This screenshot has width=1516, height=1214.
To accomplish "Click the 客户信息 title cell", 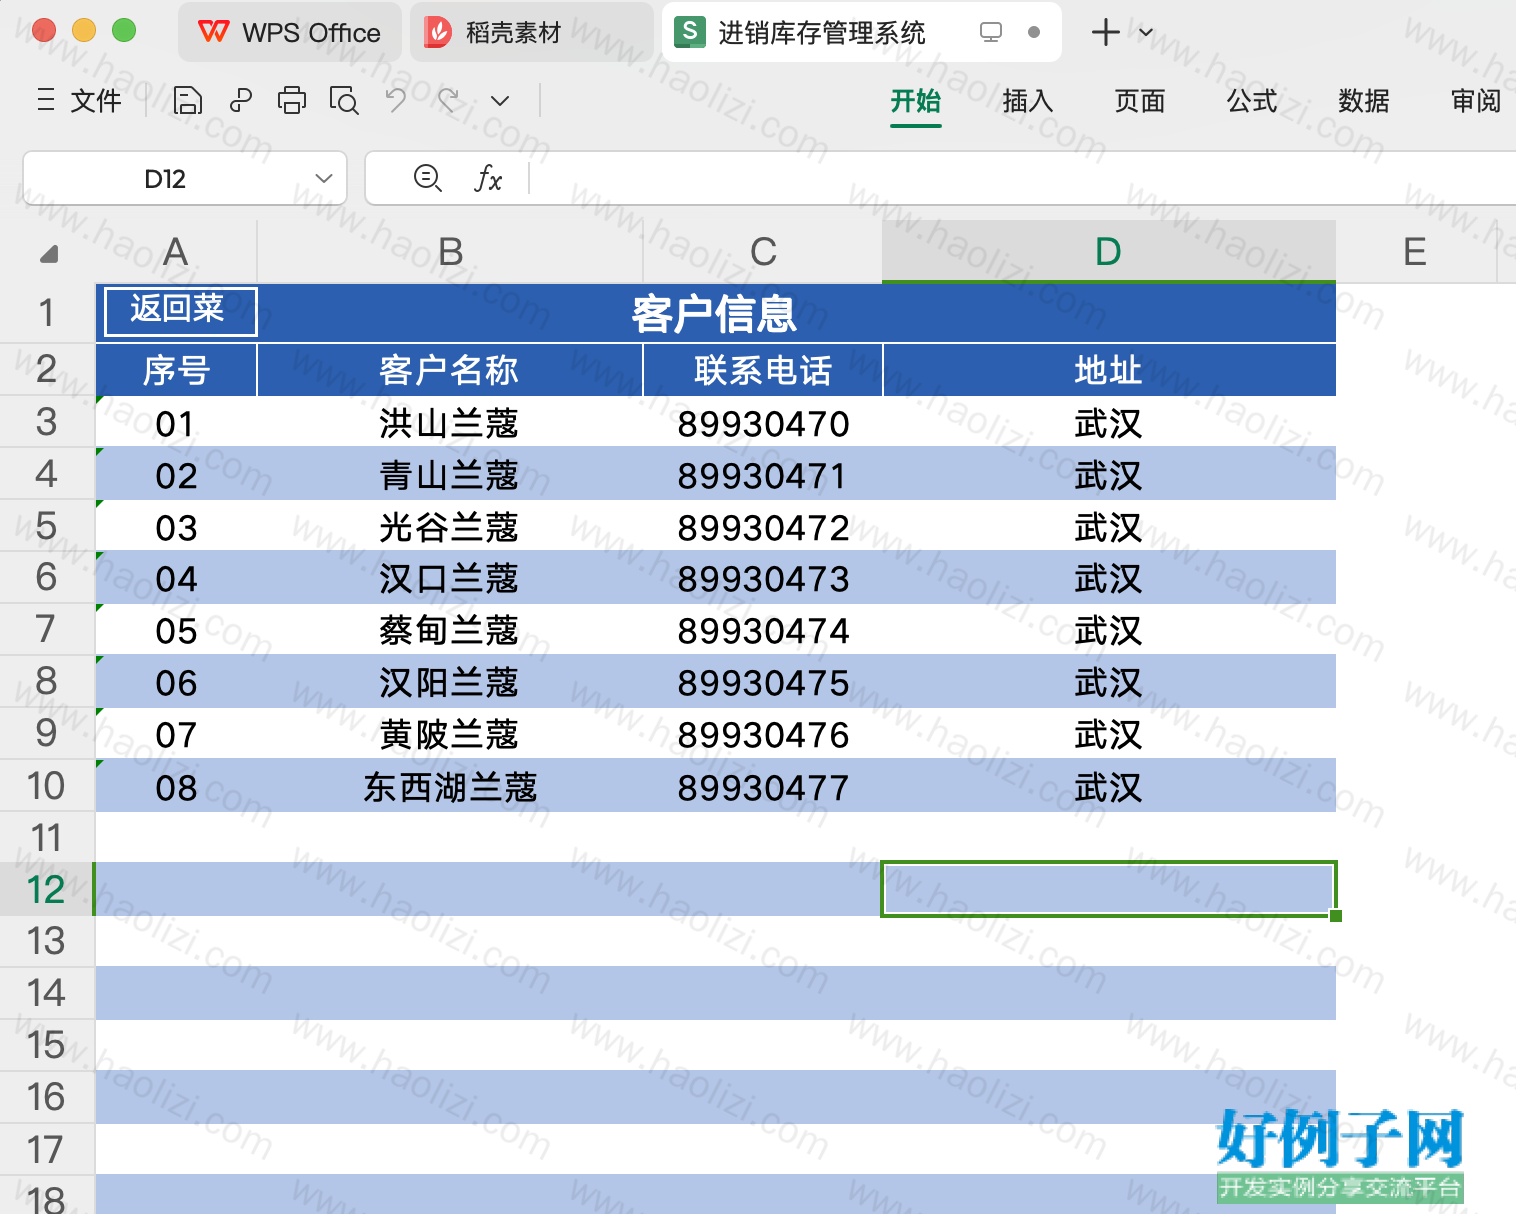I will pyautogui.click(x=715, y=313).
